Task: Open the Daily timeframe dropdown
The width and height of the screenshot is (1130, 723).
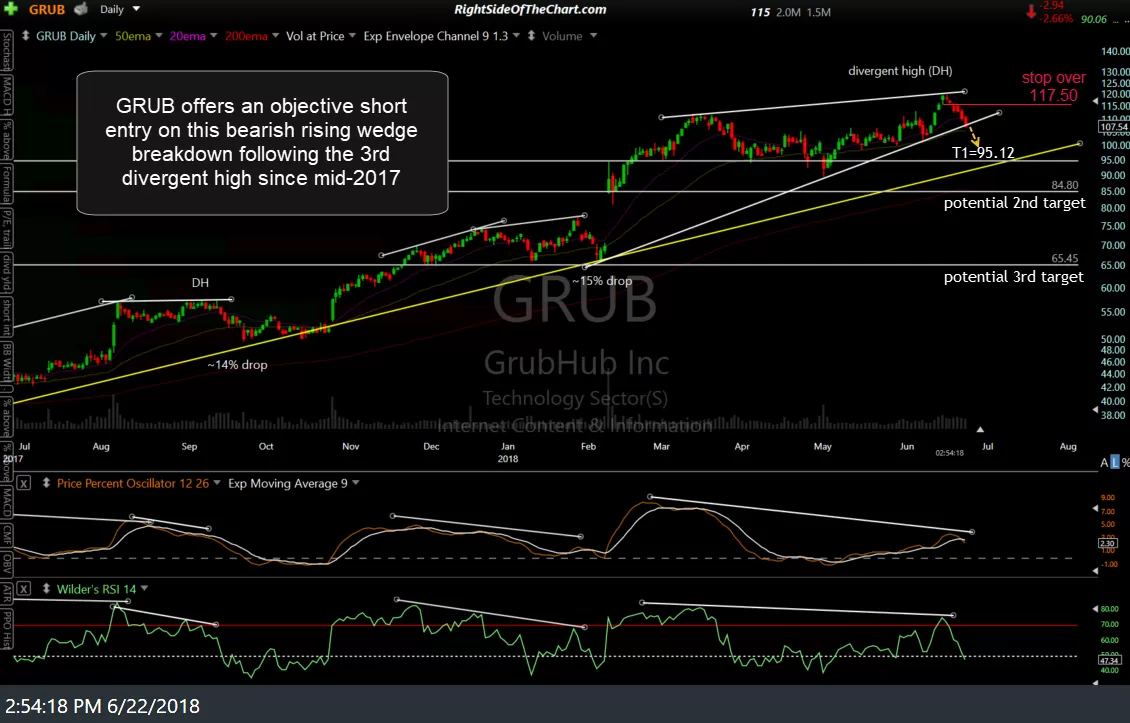Action: point(136,9)
